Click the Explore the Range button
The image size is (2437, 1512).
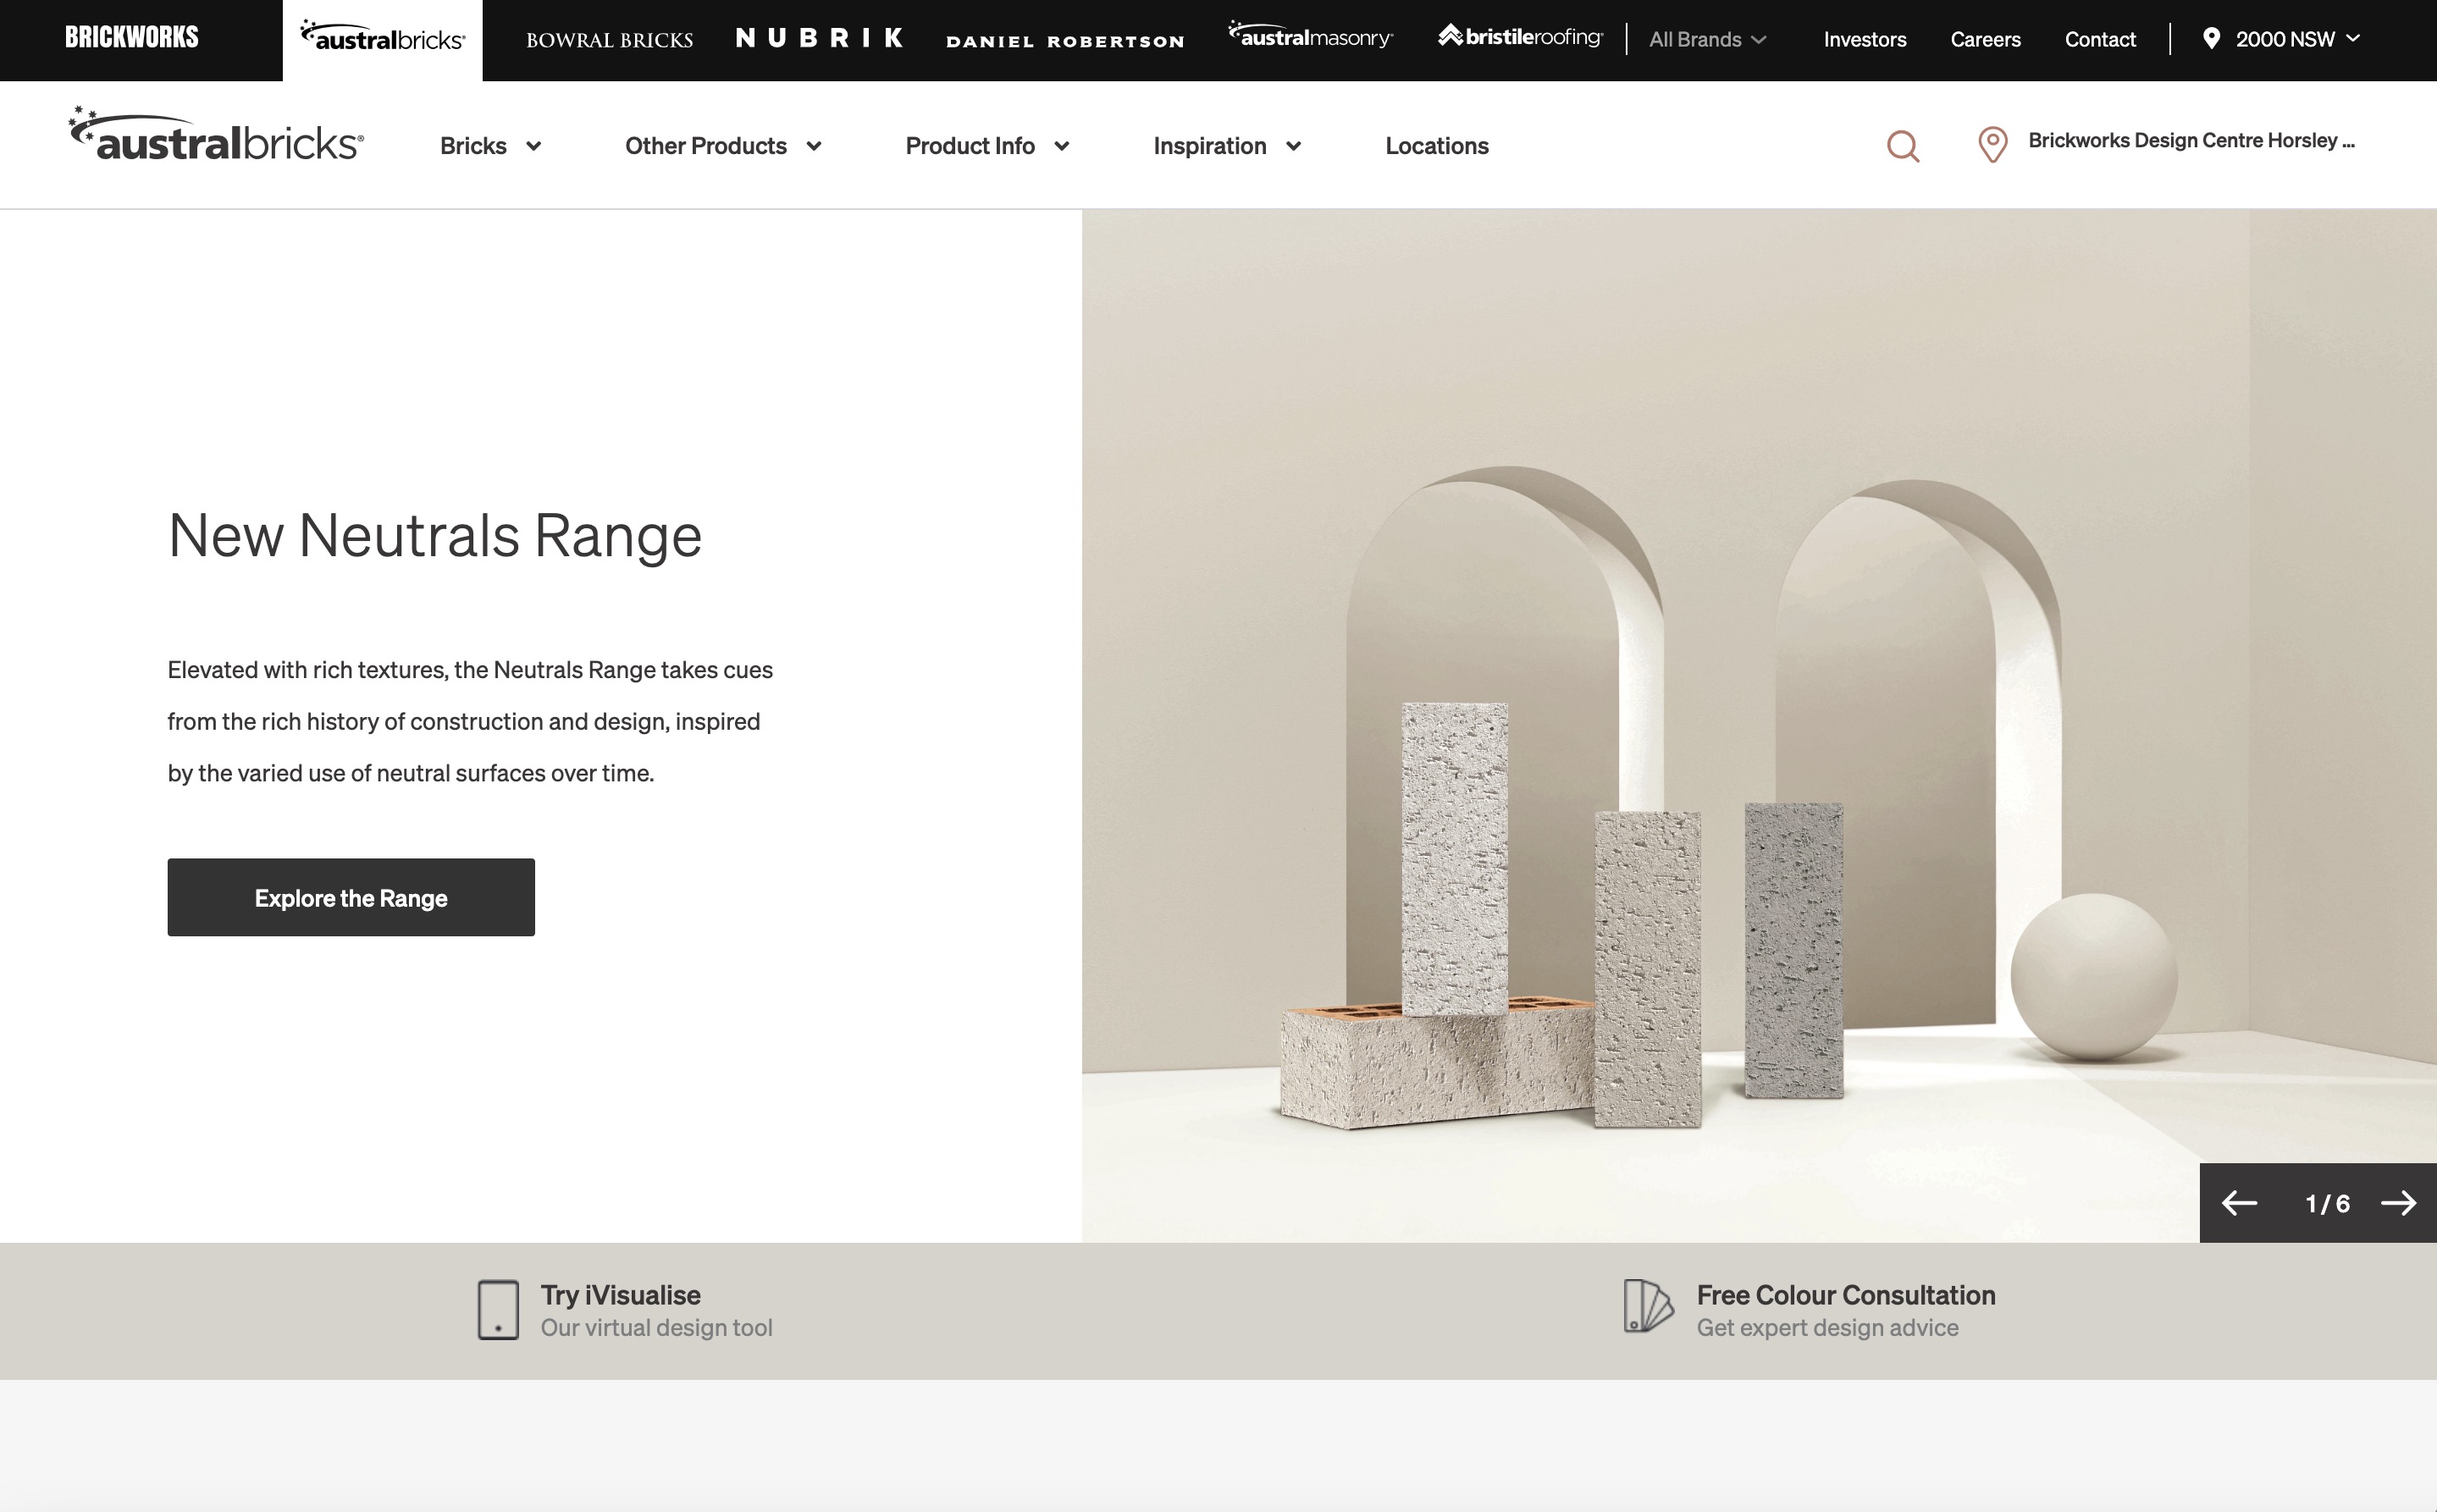click(x=351, y=897)
